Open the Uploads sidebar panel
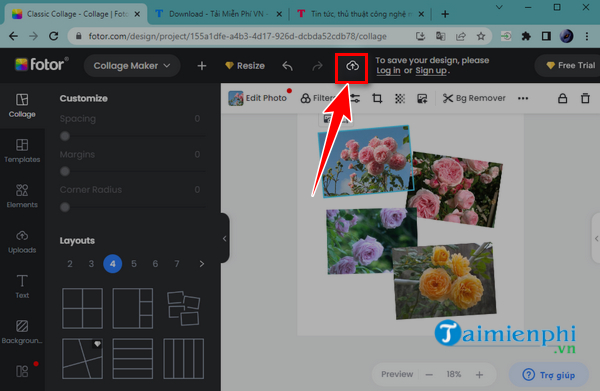The image size is (600, 391). 22,241
